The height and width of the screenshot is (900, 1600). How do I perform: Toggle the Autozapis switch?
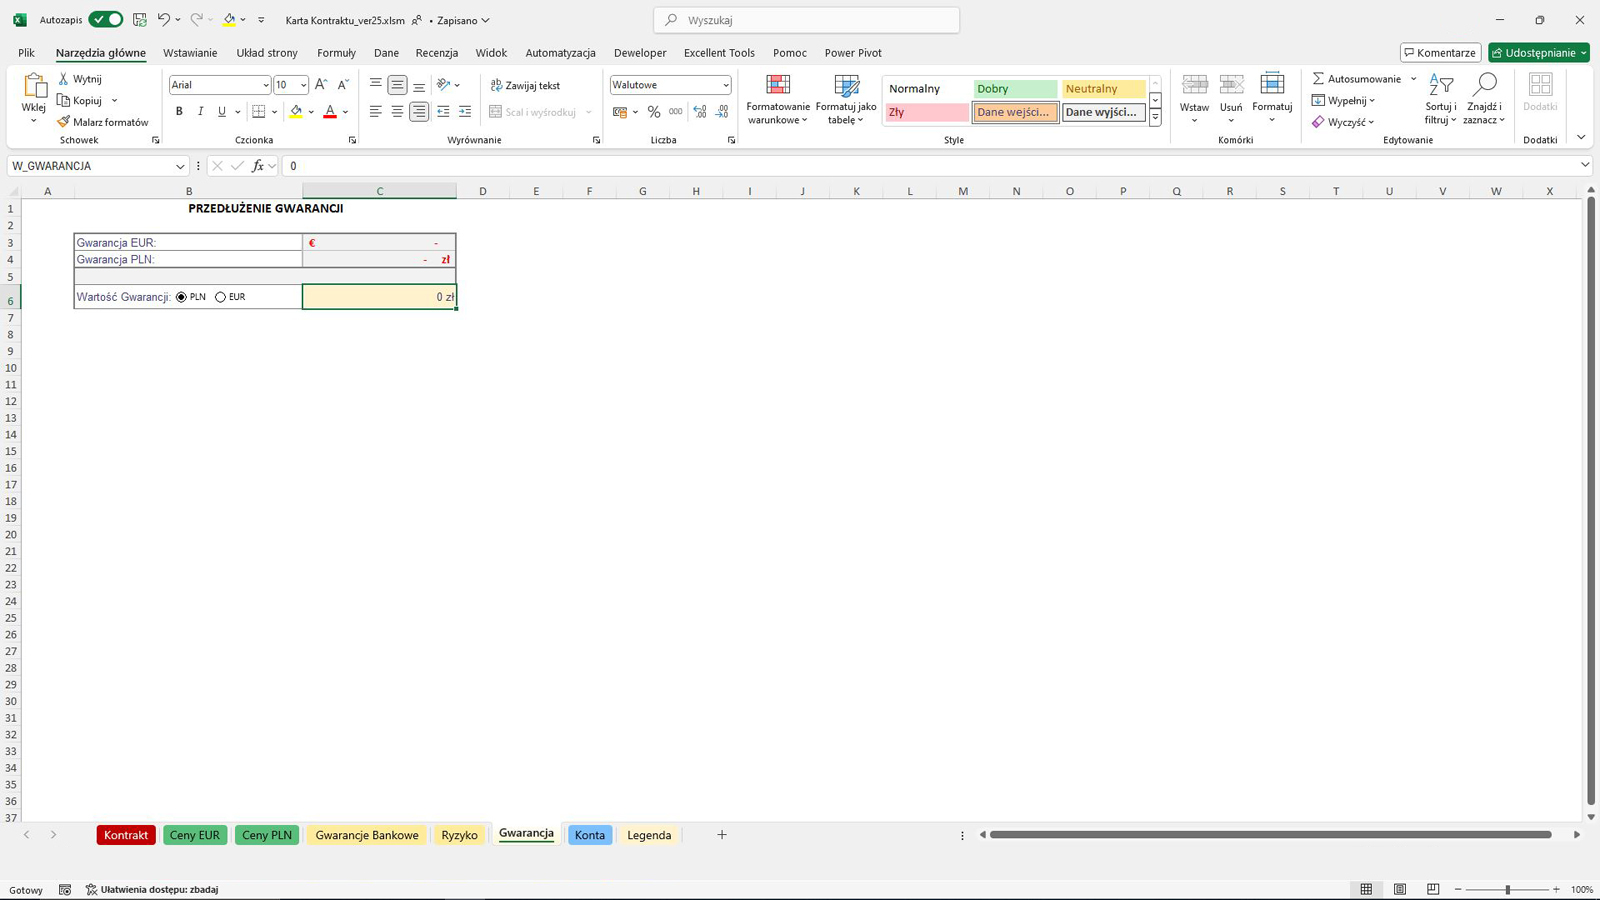[105, 20]
